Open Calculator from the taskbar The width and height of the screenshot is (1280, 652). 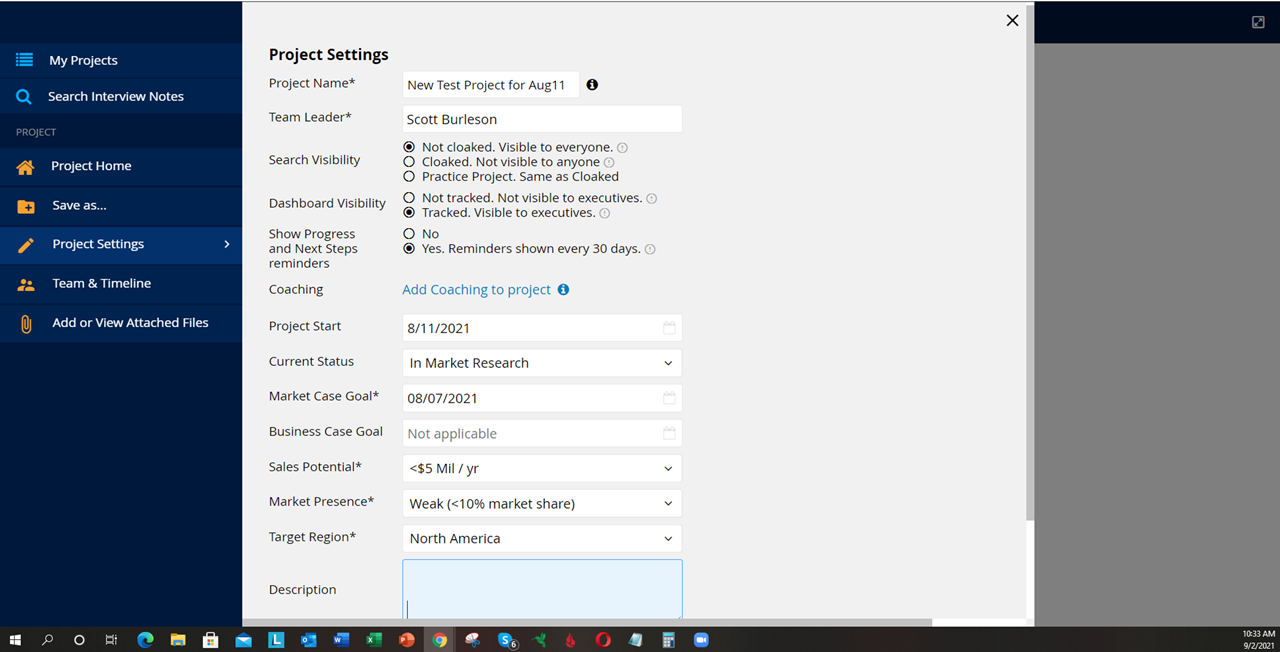coord(668,640)
